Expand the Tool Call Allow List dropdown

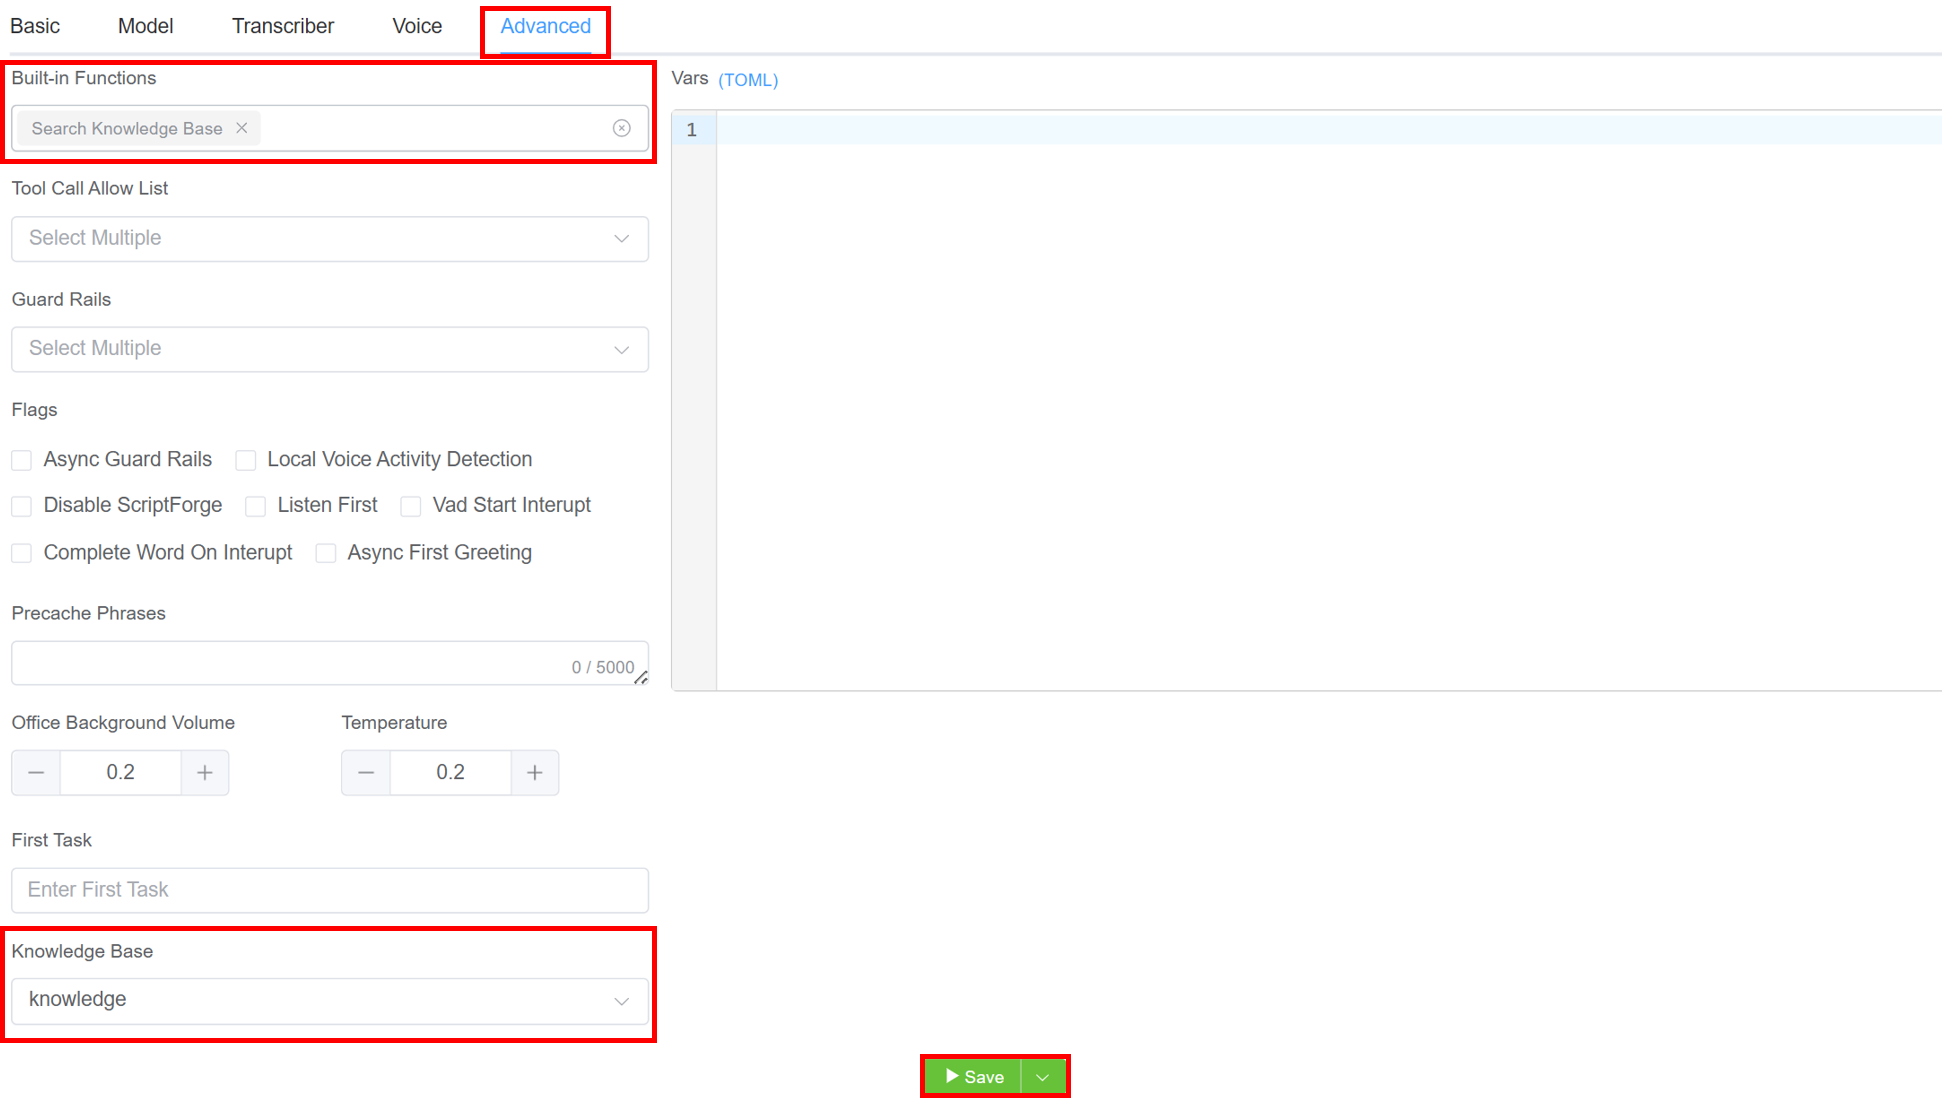(330, 239)
